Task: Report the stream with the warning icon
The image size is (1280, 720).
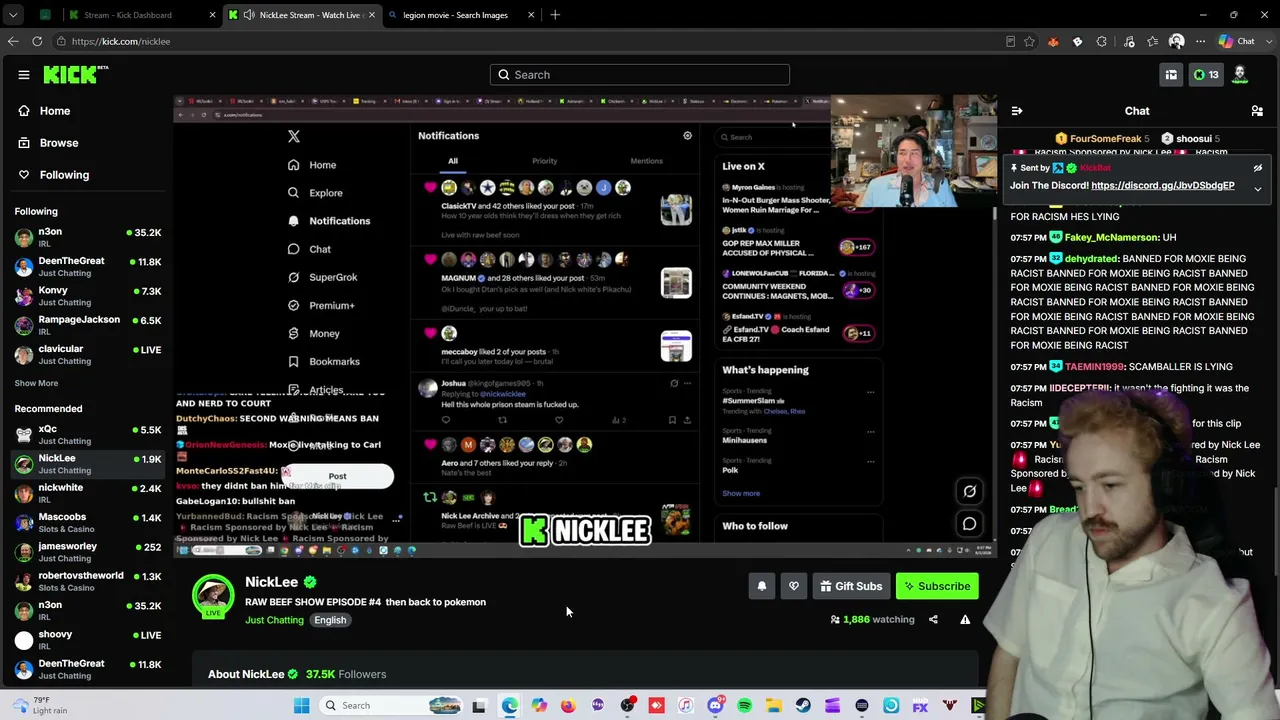Action: click(x=965, y=619)
